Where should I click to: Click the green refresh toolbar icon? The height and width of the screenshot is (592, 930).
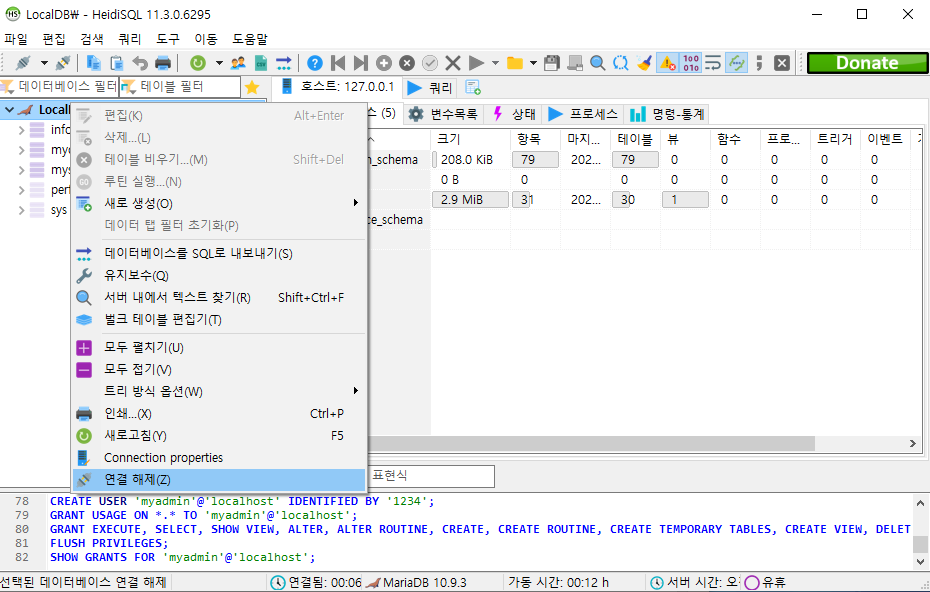[198, 63]
